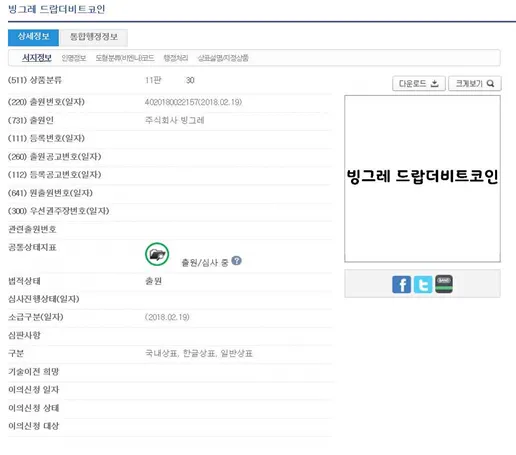Click product class number 30
516x455 pixels.
point(190,80)
